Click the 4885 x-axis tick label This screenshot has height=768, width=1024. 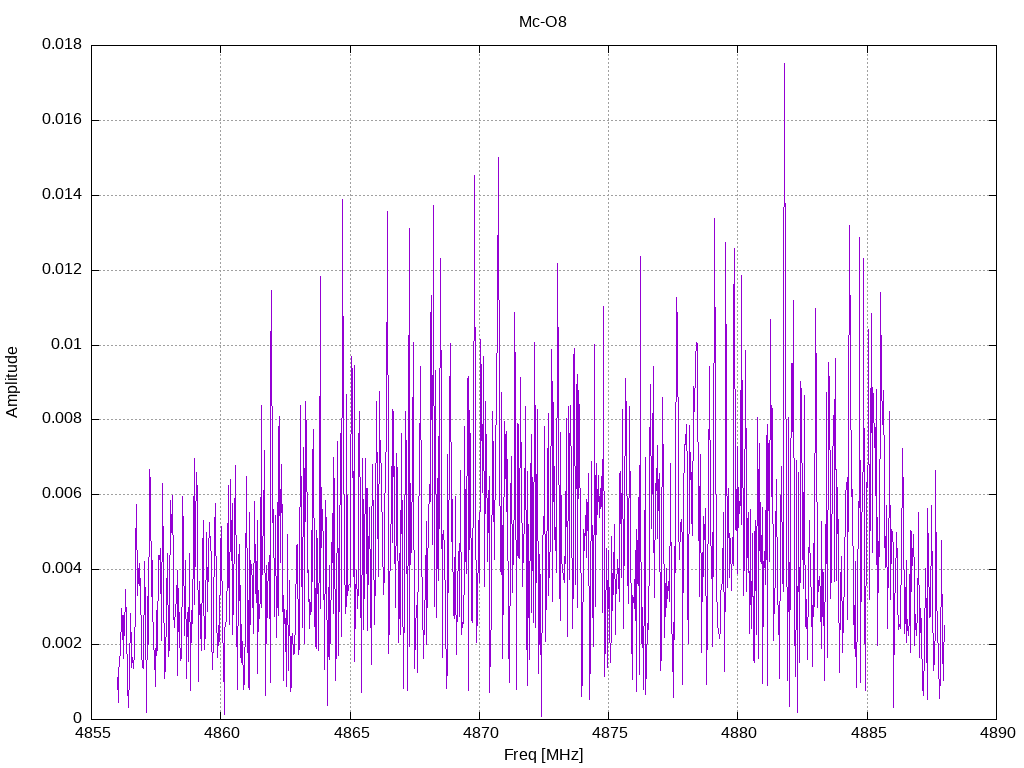tap(868, 733)
